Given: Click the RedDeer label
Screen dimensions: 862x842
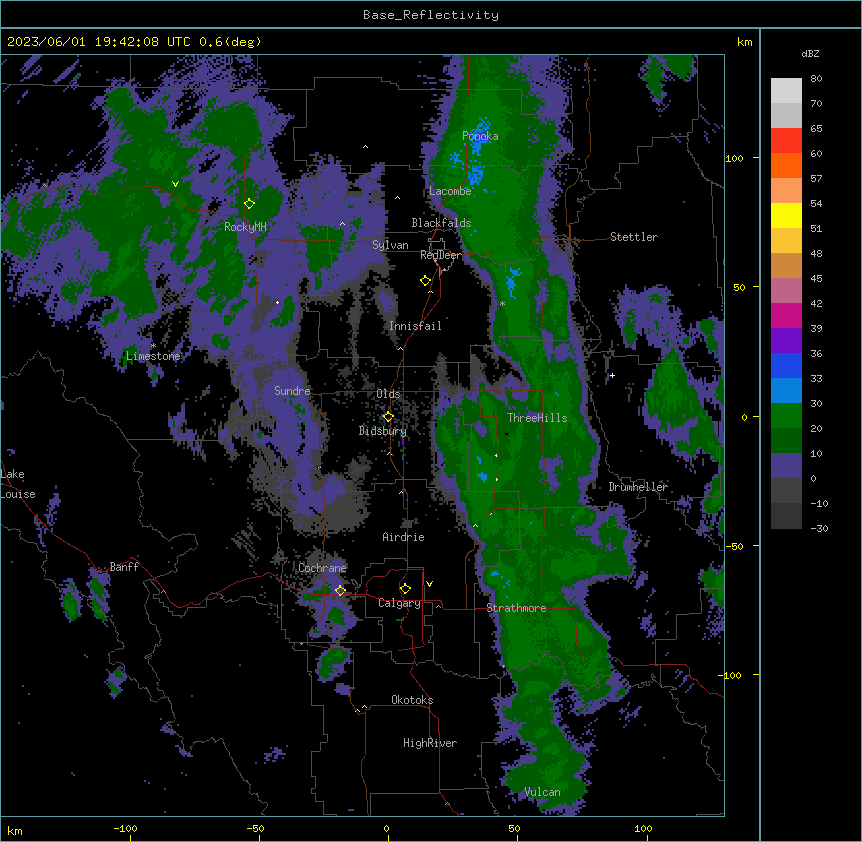Looking at the screenshot, I should 441,255.
